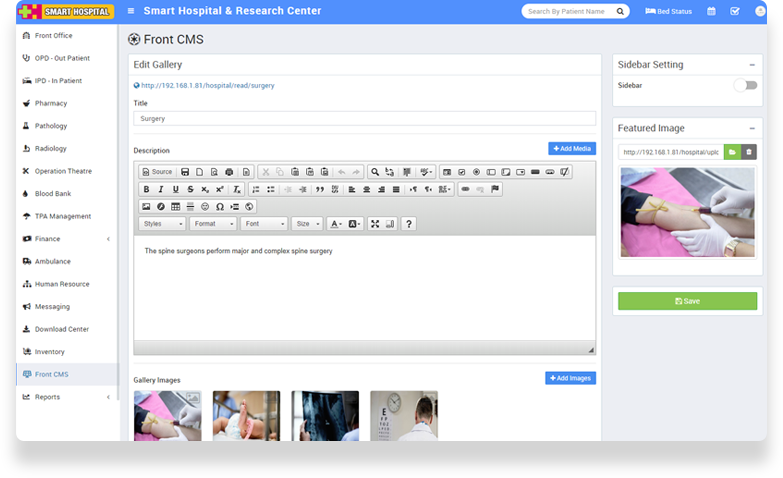Maximize the editor with the fullscreen icon

click(x=375, y=224)
